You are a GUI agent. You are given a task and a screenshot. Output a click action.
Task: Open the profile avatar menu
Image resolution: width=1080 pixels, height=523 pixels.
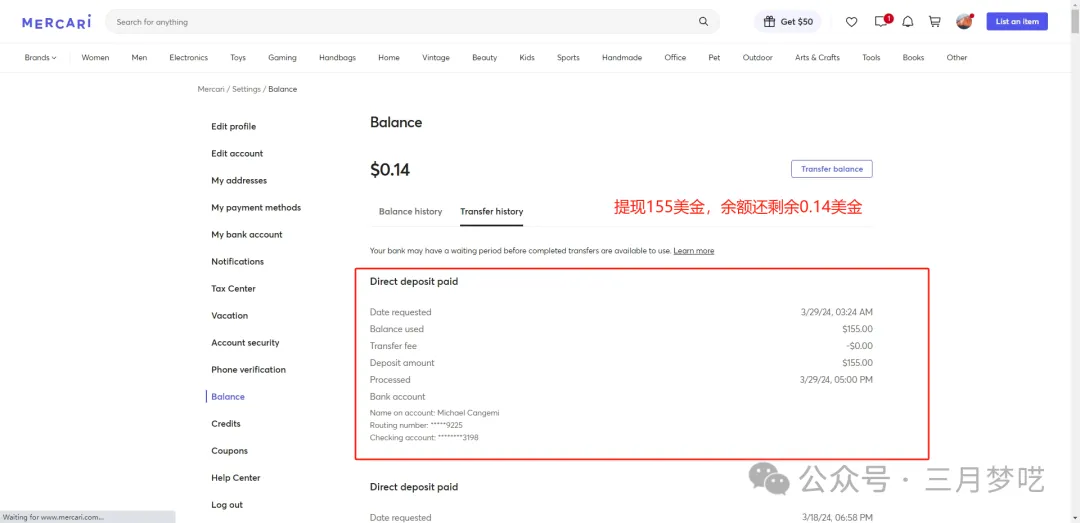(x=964, y=21)
